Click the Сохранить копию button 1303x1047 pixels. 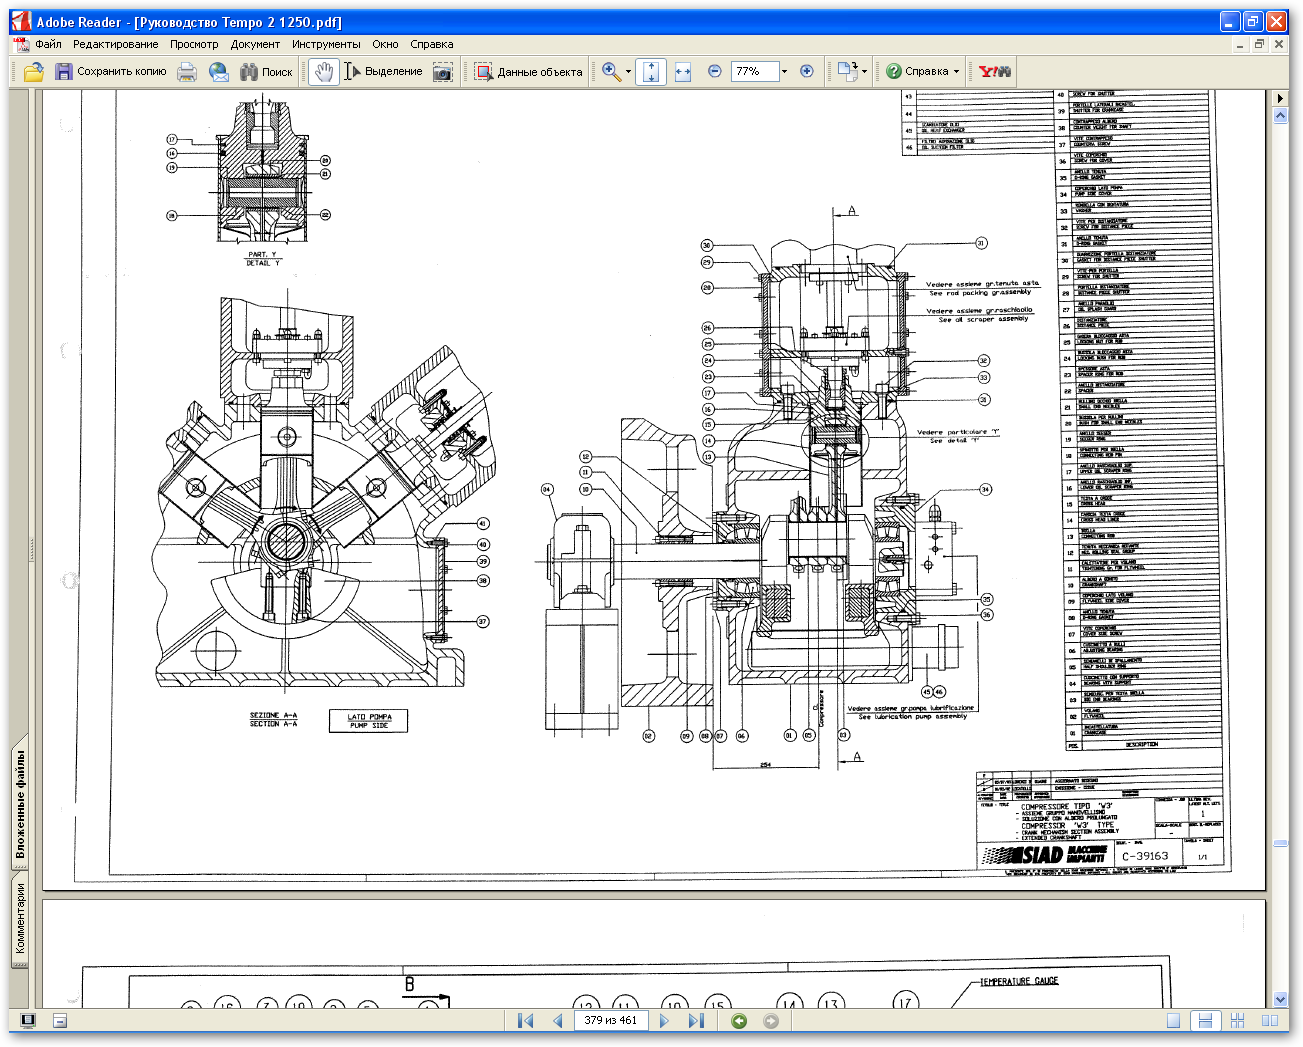tap(110, 71)
